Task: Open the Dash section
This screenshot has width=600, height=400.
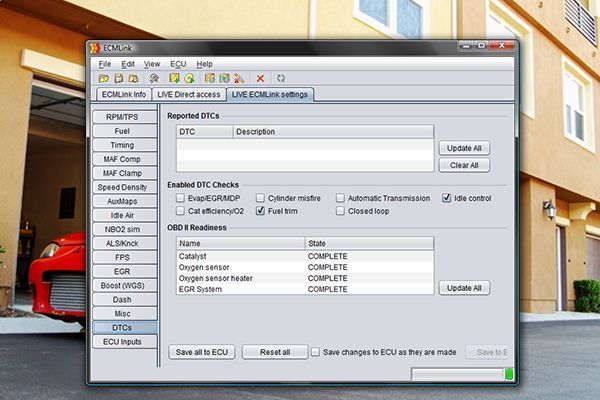Action: click(x=125, y=300)
